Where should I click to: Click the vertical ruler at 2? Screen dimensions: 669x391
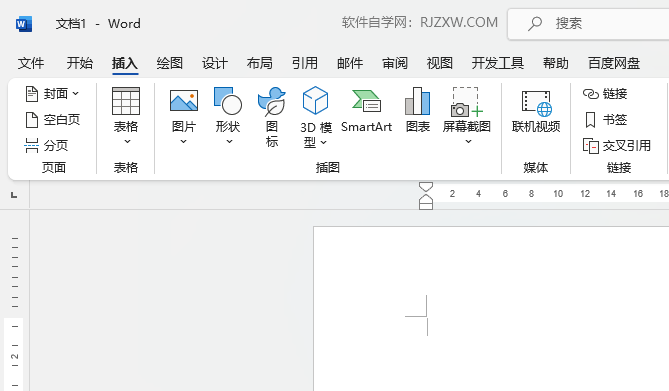(x=14, y=356)
